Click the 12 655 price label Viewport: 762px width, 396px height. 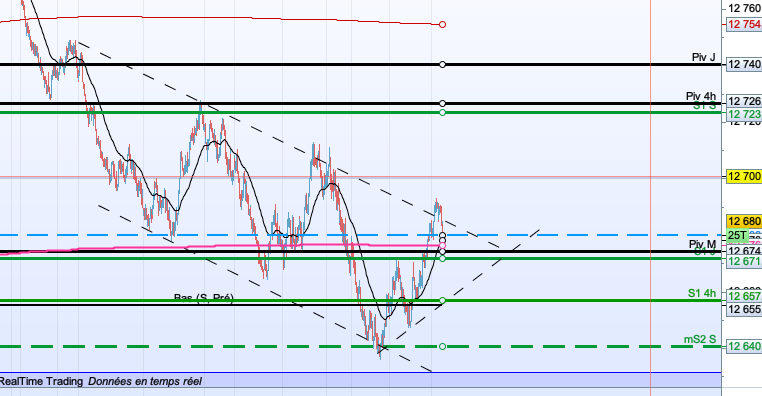pos(744,309)
